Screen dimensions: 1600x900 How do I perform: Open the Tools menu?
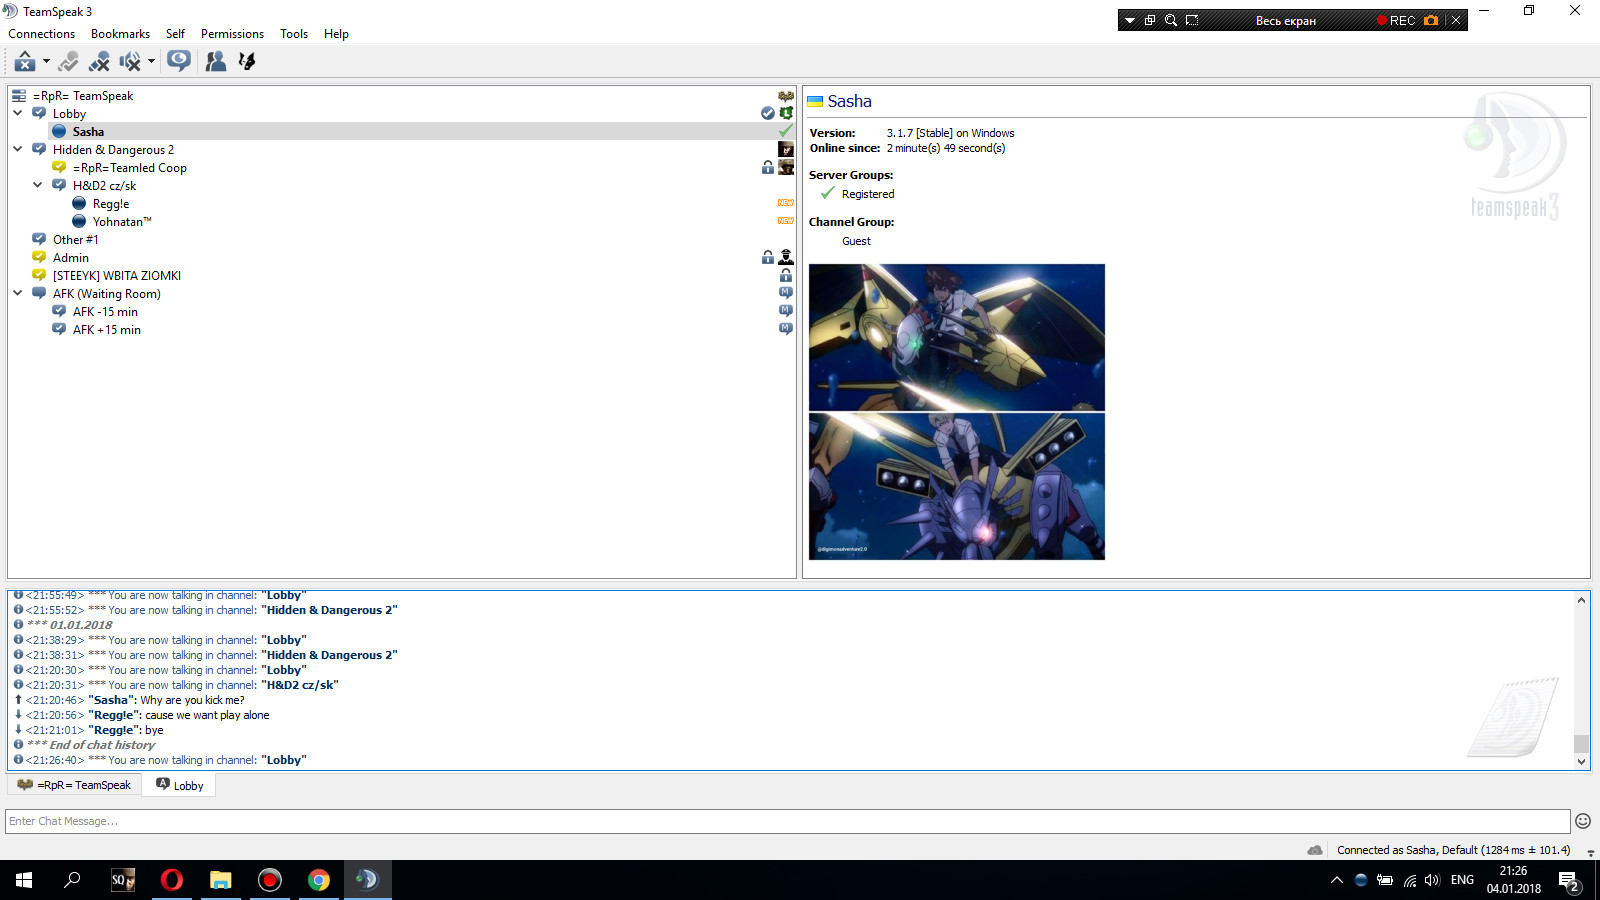[294, 34]
